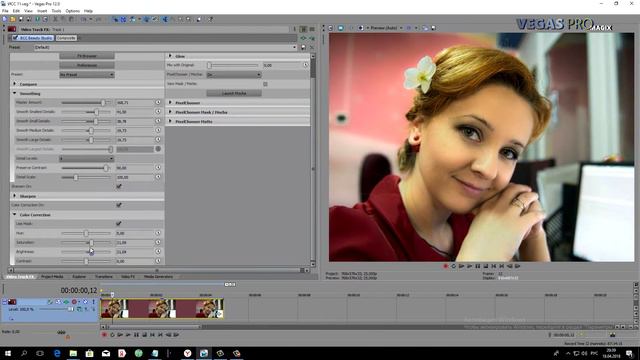Click Pause in the timeline transport
This screenshot has height=360, width=640.
(x=136, y=335)
